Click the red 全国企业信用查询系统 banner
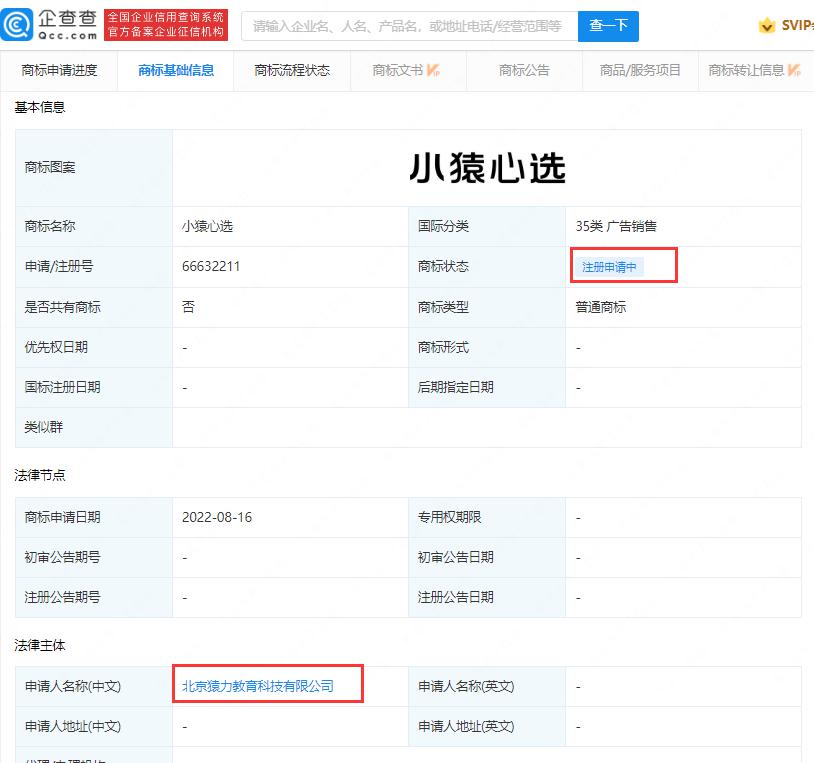Viewport: 814px width, 763px height. pyautogui.click(x=166, y=24)
